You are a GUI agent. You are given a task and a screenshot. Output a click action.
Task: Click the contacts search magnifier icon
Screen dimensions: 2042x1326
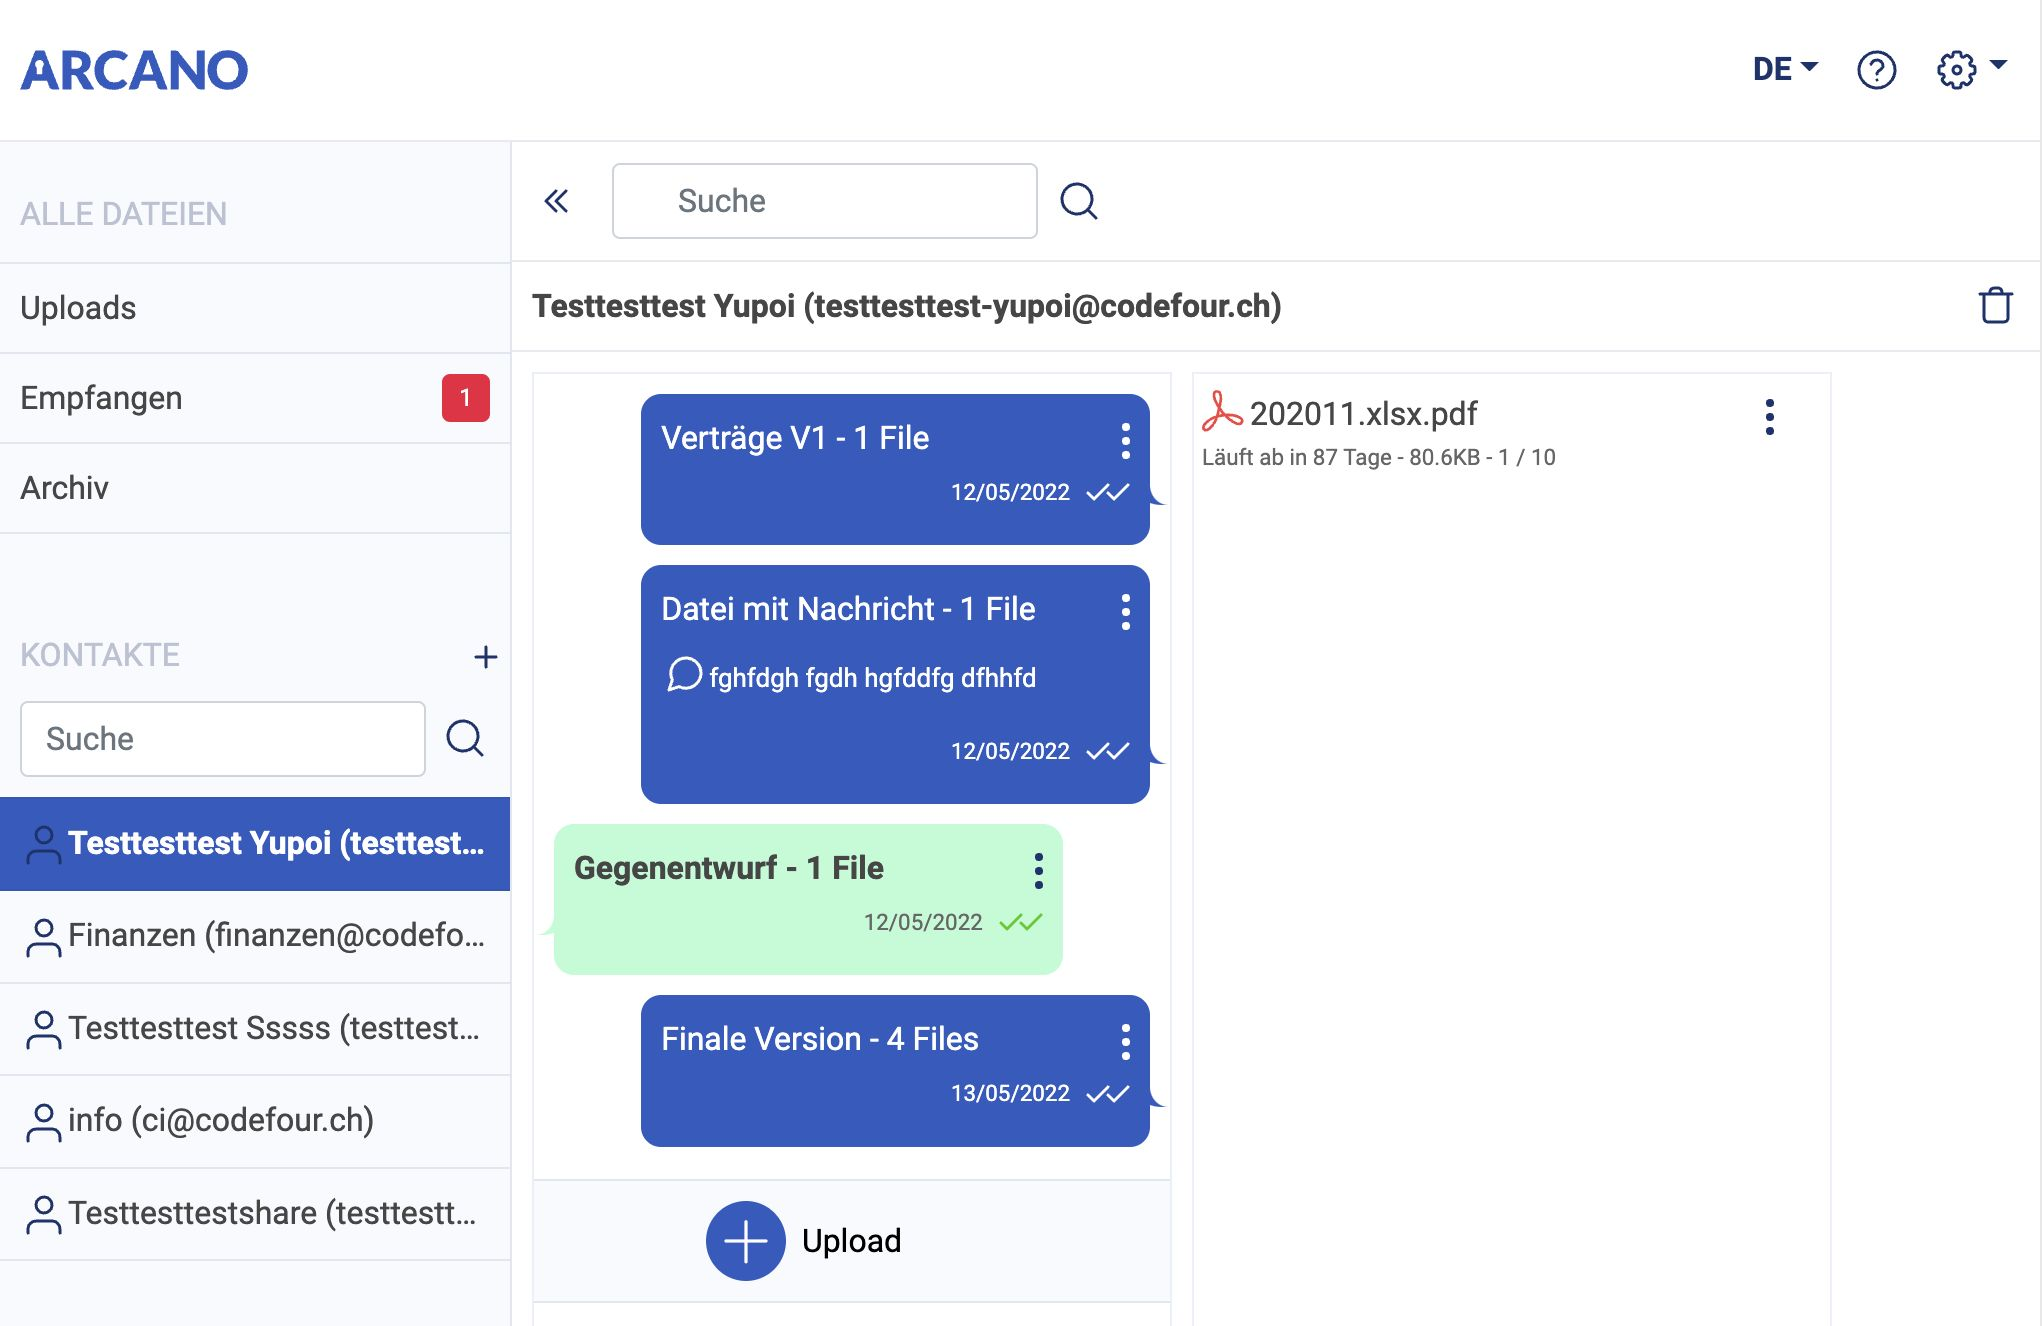pyautogui.click(x=465, y=738)
